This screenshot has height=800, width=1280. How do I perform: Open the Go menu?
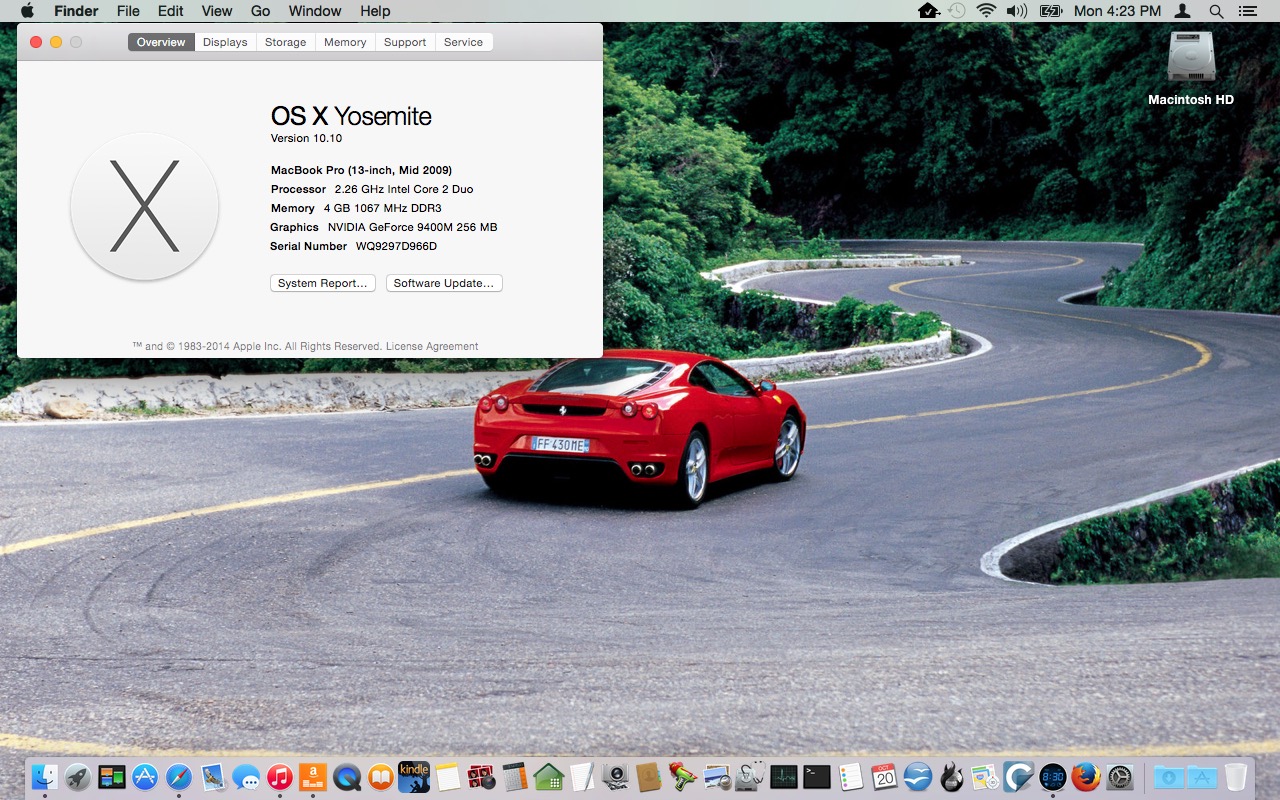click(x=260, y=11)
